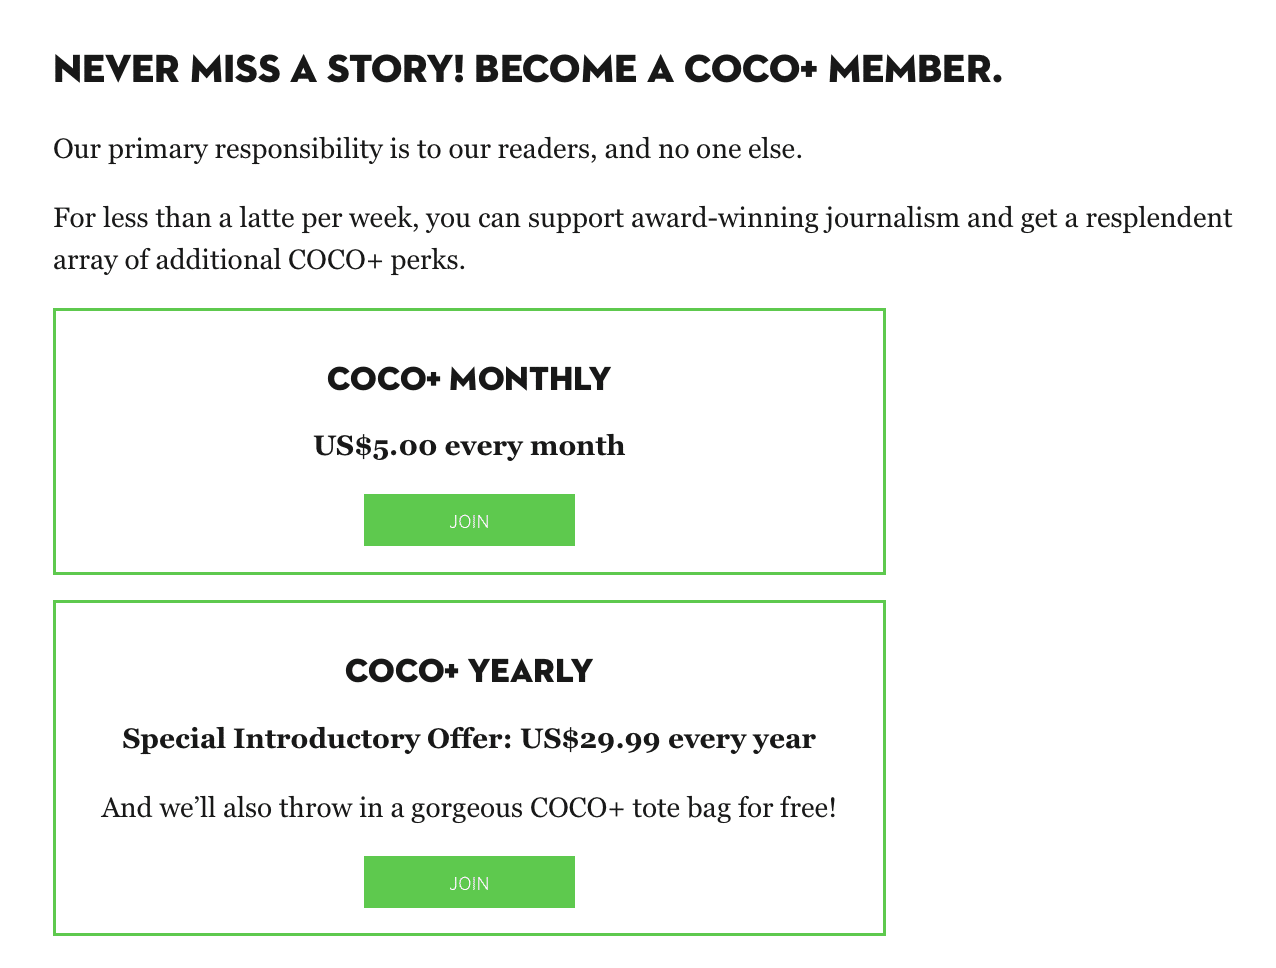This screenshot has width=1276, height=968.
Task: Click BECOME A COCO+ MEMBER in headline
Action: [737, 70]
